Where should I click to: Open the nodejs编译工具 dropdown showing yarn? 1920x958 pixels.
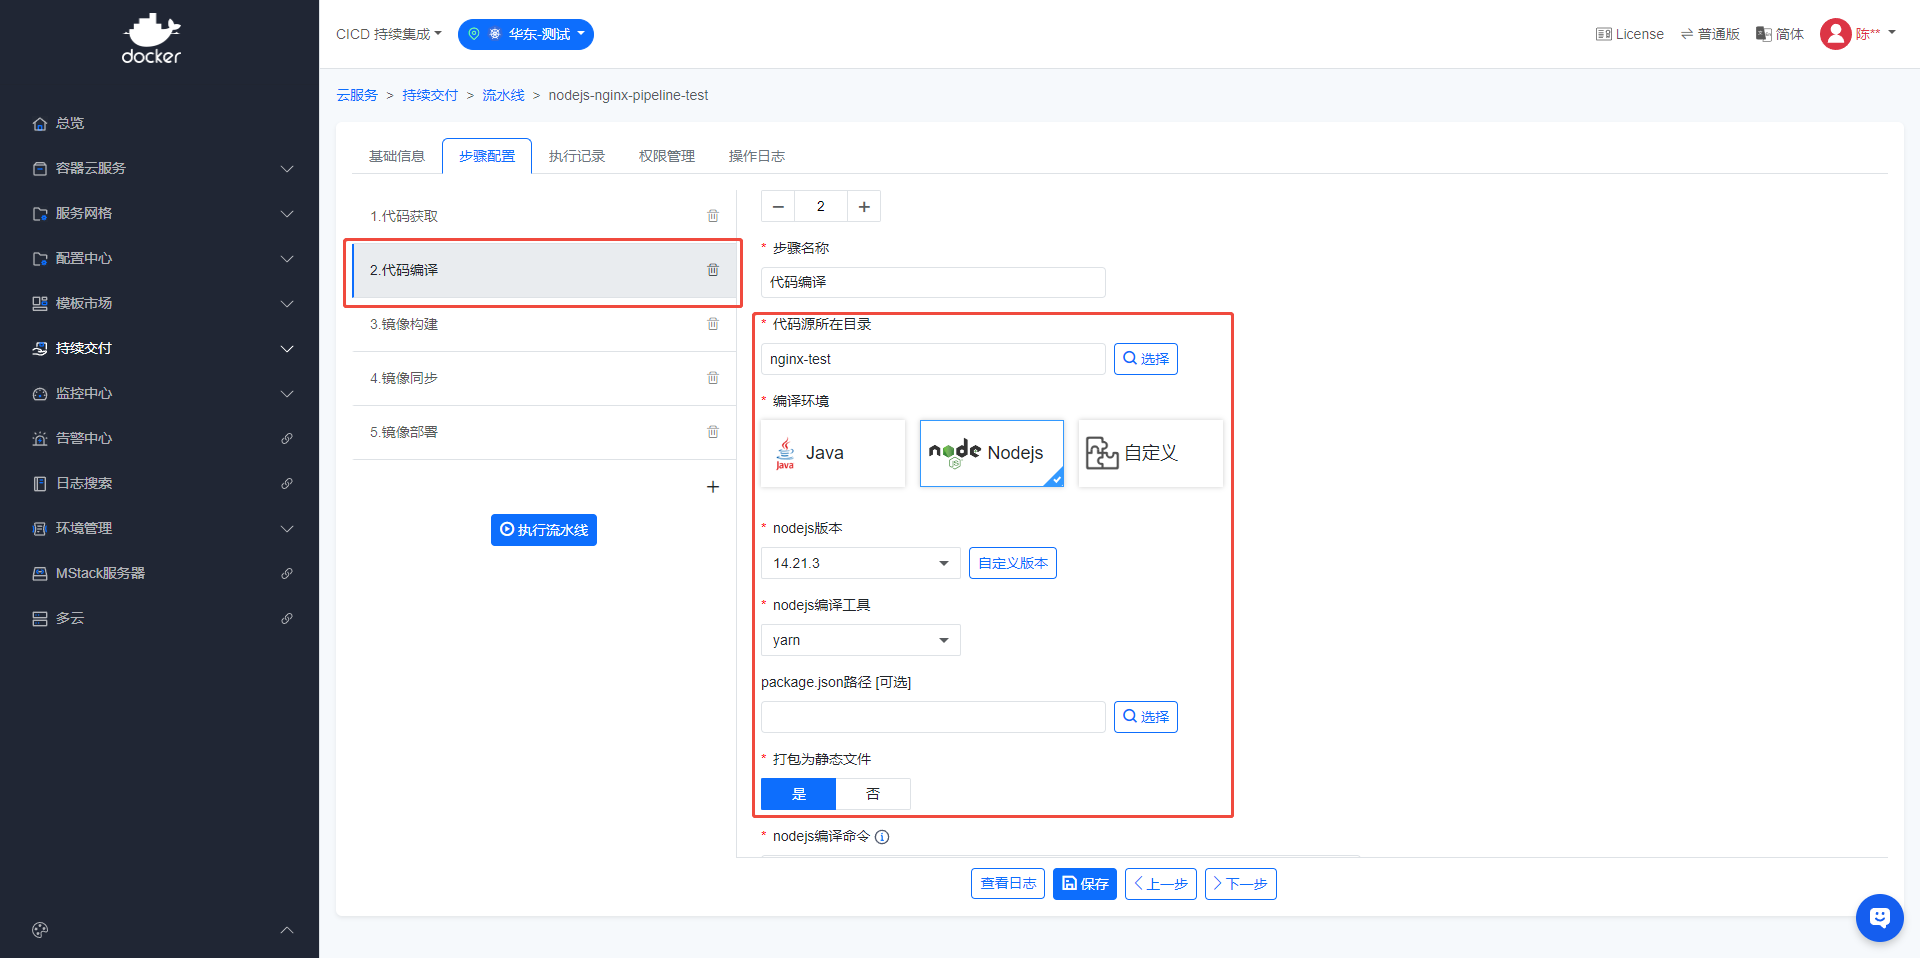[860, 640]
